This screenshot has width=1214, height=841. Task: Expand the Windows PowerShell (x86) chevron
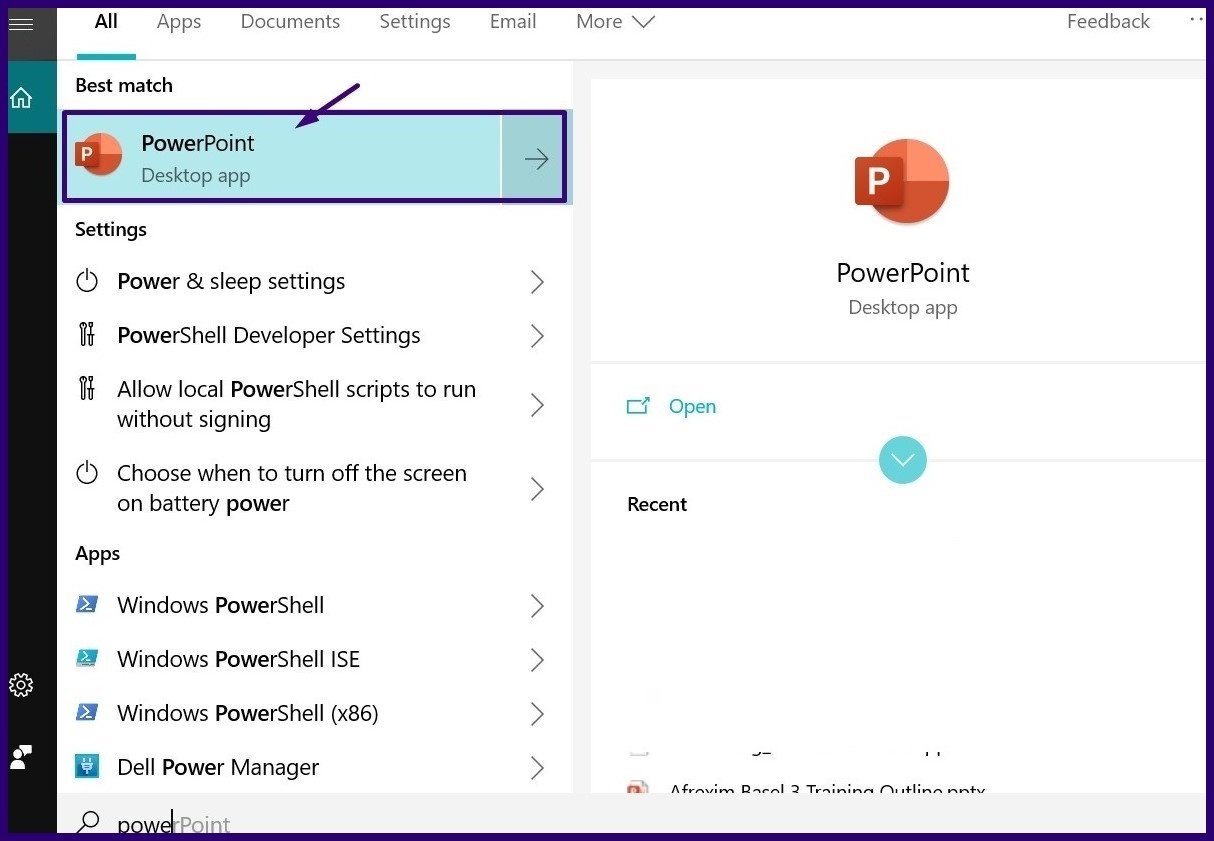537,714
